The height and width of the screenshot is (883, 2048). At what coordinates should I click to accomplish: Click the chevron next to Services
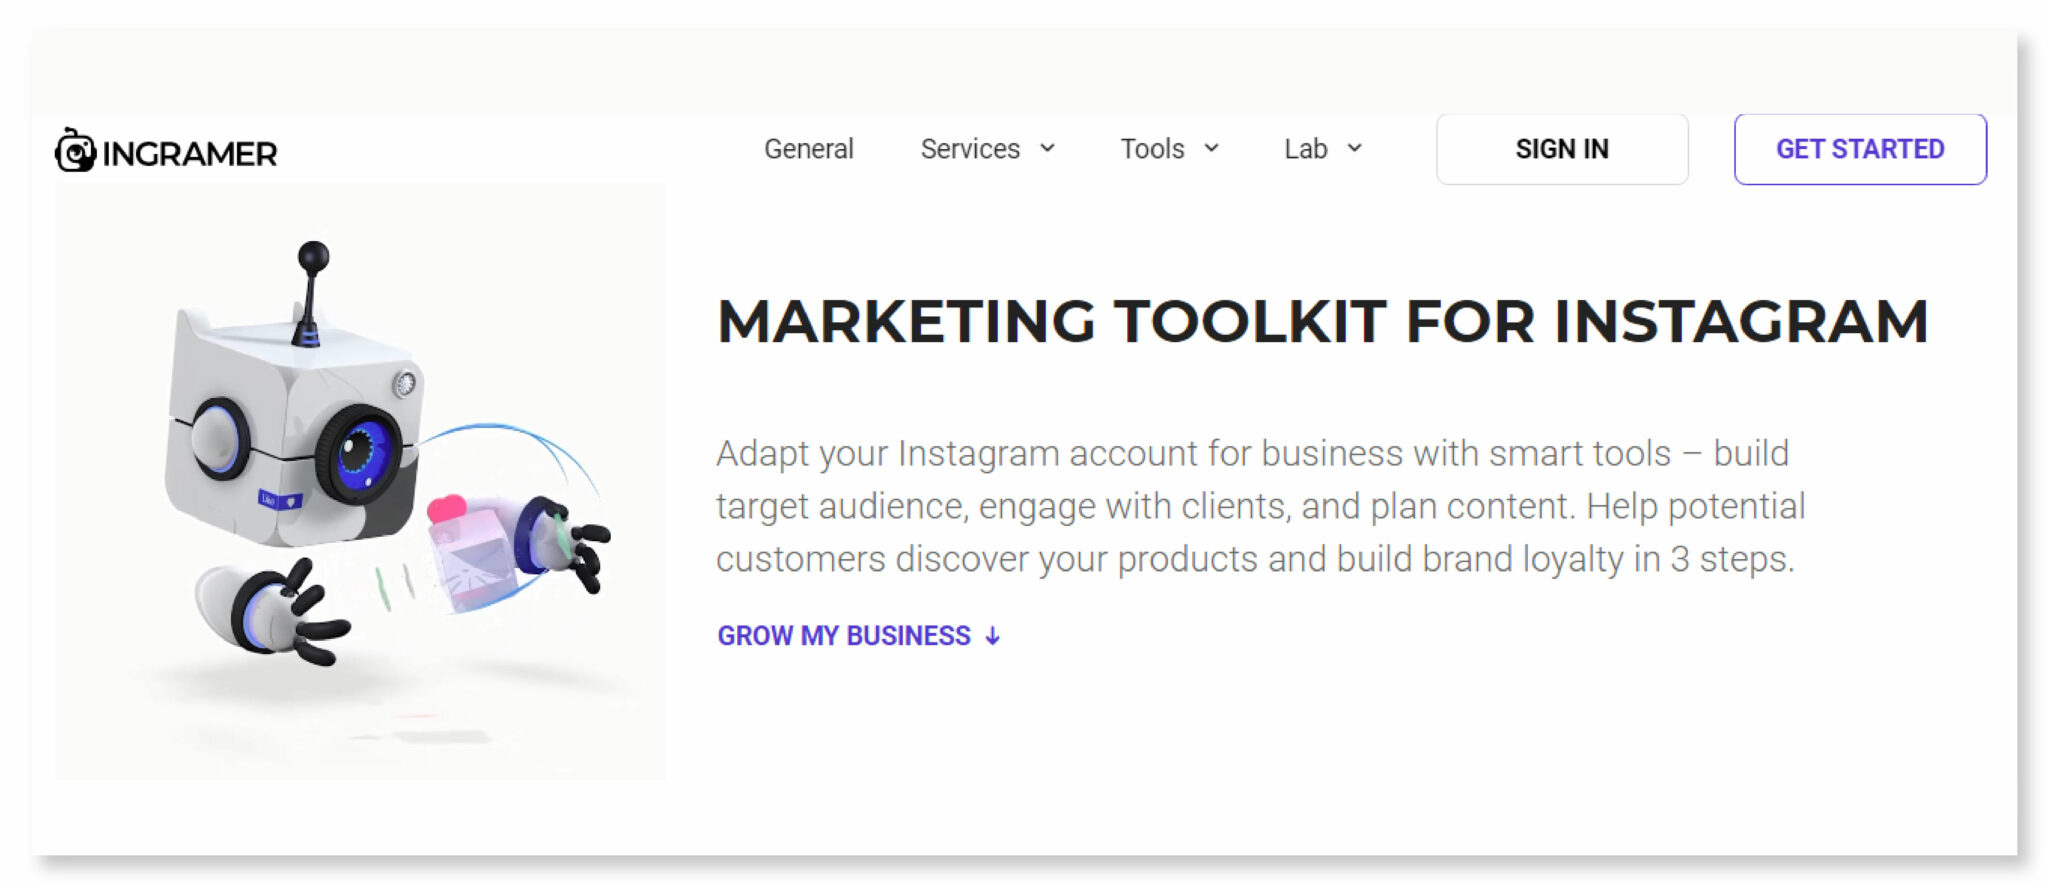click(x=1048, y=149)
